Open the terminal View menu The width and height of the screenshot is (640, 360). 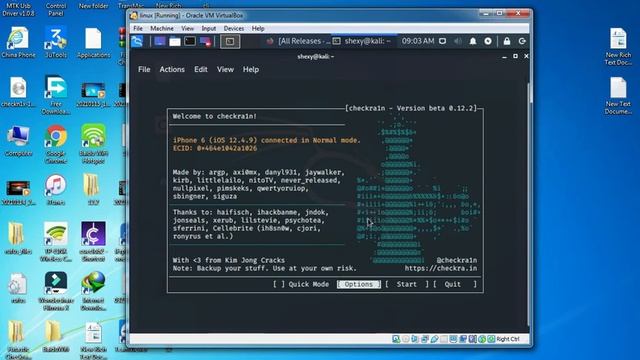(225, 69)
